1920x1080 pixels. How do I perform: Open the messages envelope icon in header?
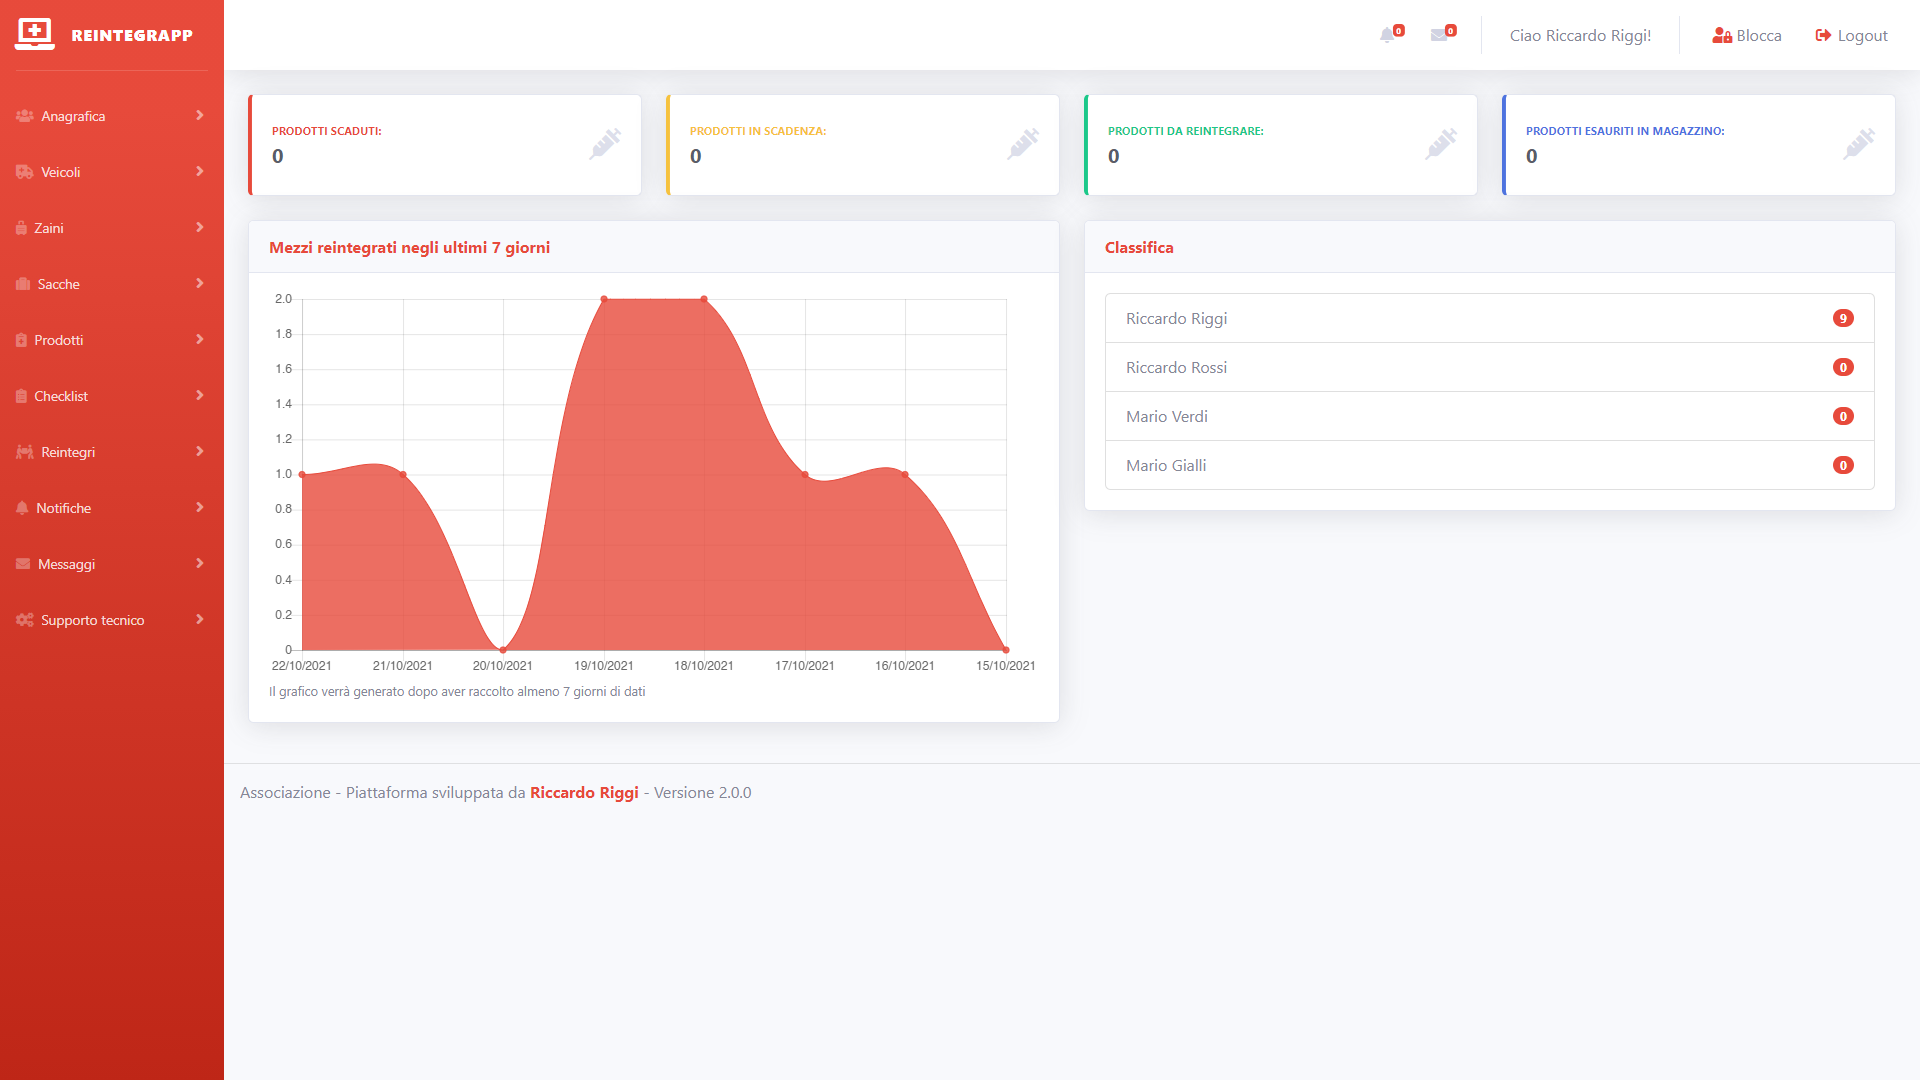pyautogui.click(x=1439, y=35)
